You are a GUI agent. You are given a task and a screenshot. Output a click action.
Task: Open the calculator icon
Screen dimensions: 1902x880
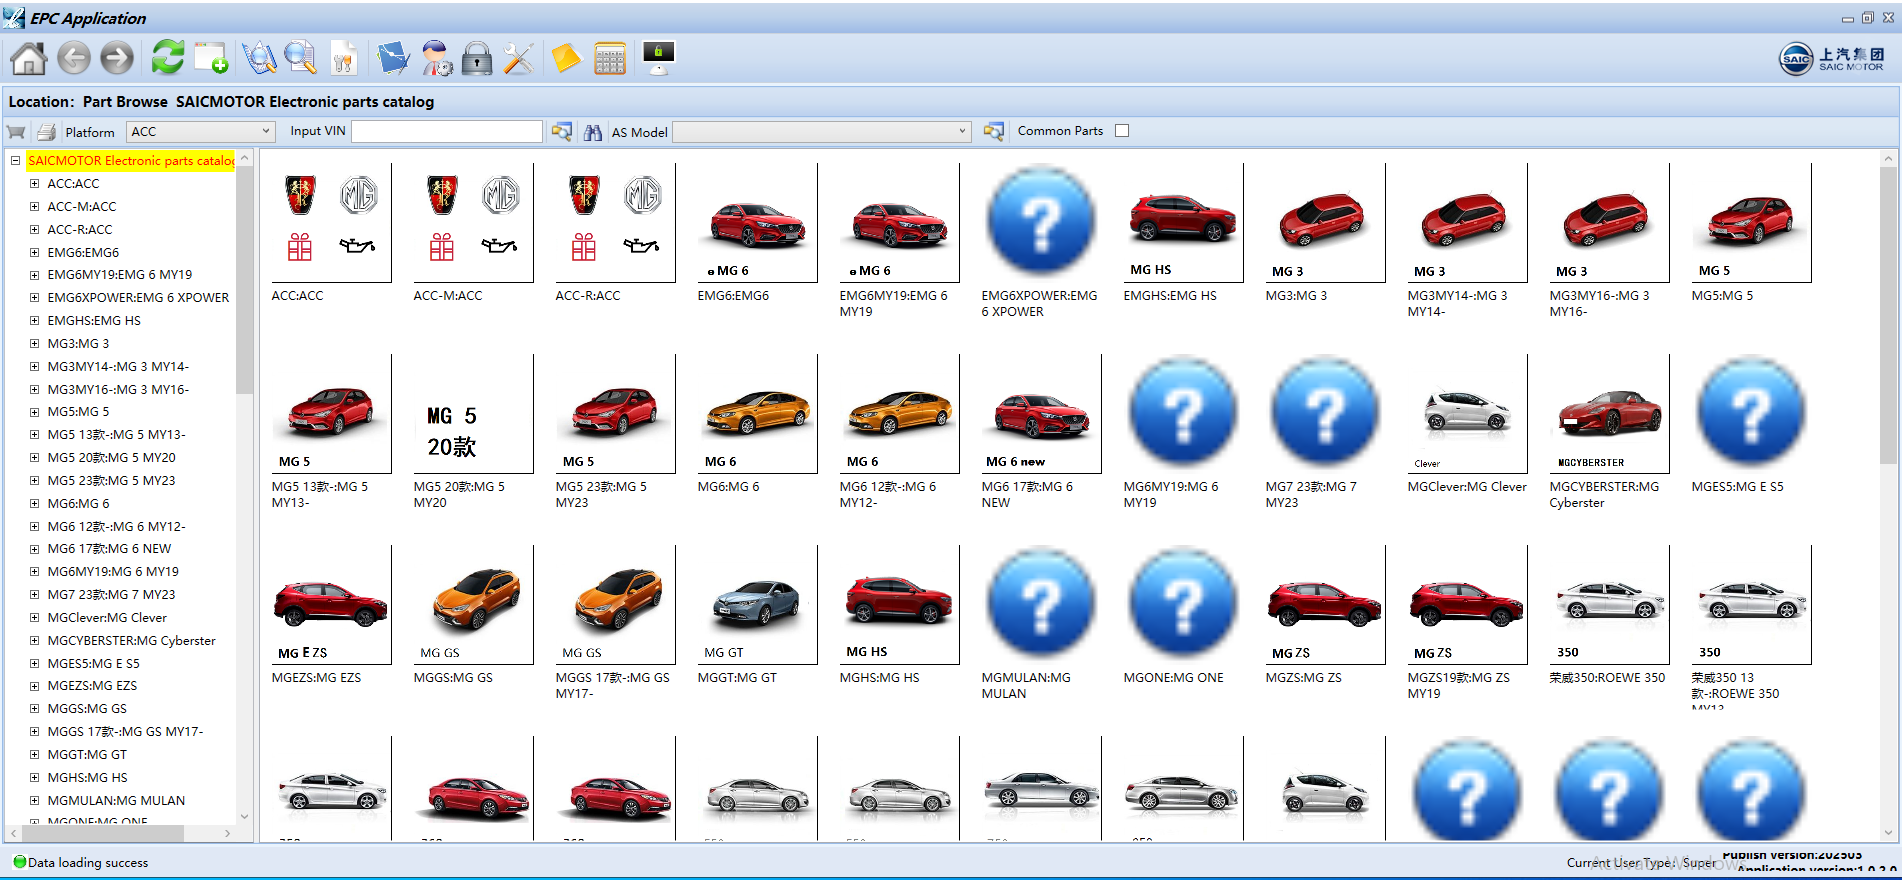click(x=609, y=59)
